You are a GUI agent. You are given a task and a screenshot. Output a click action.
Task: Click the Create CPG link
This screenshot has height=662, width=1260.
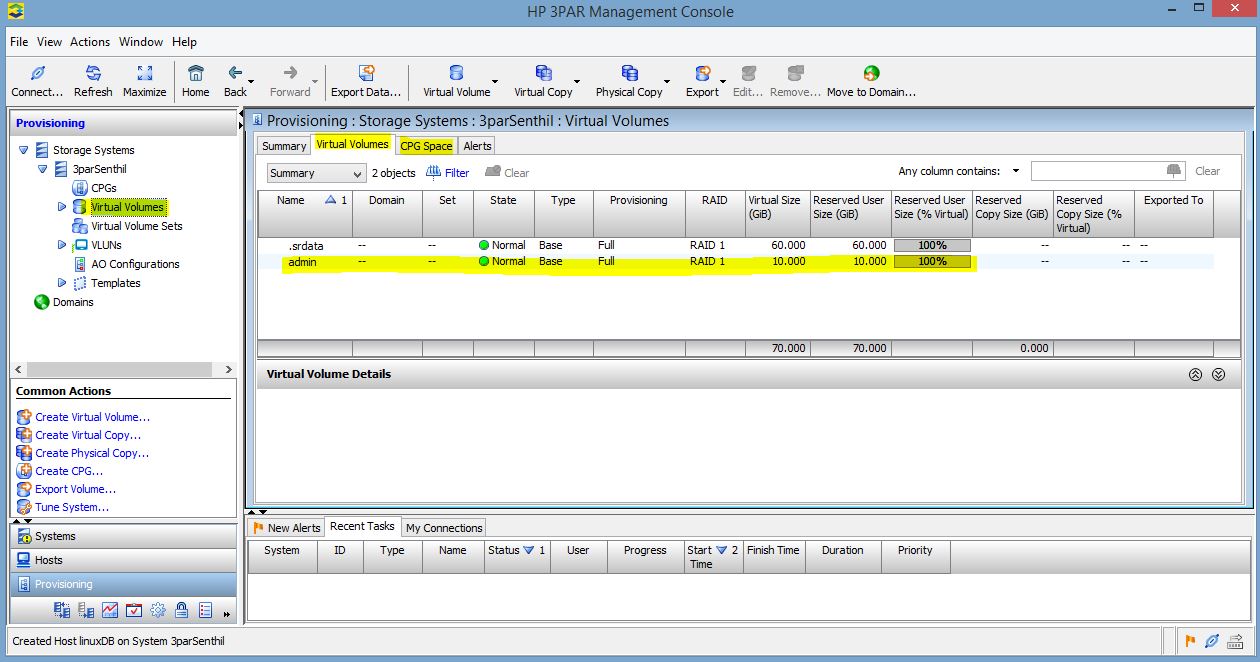(68, 470)
